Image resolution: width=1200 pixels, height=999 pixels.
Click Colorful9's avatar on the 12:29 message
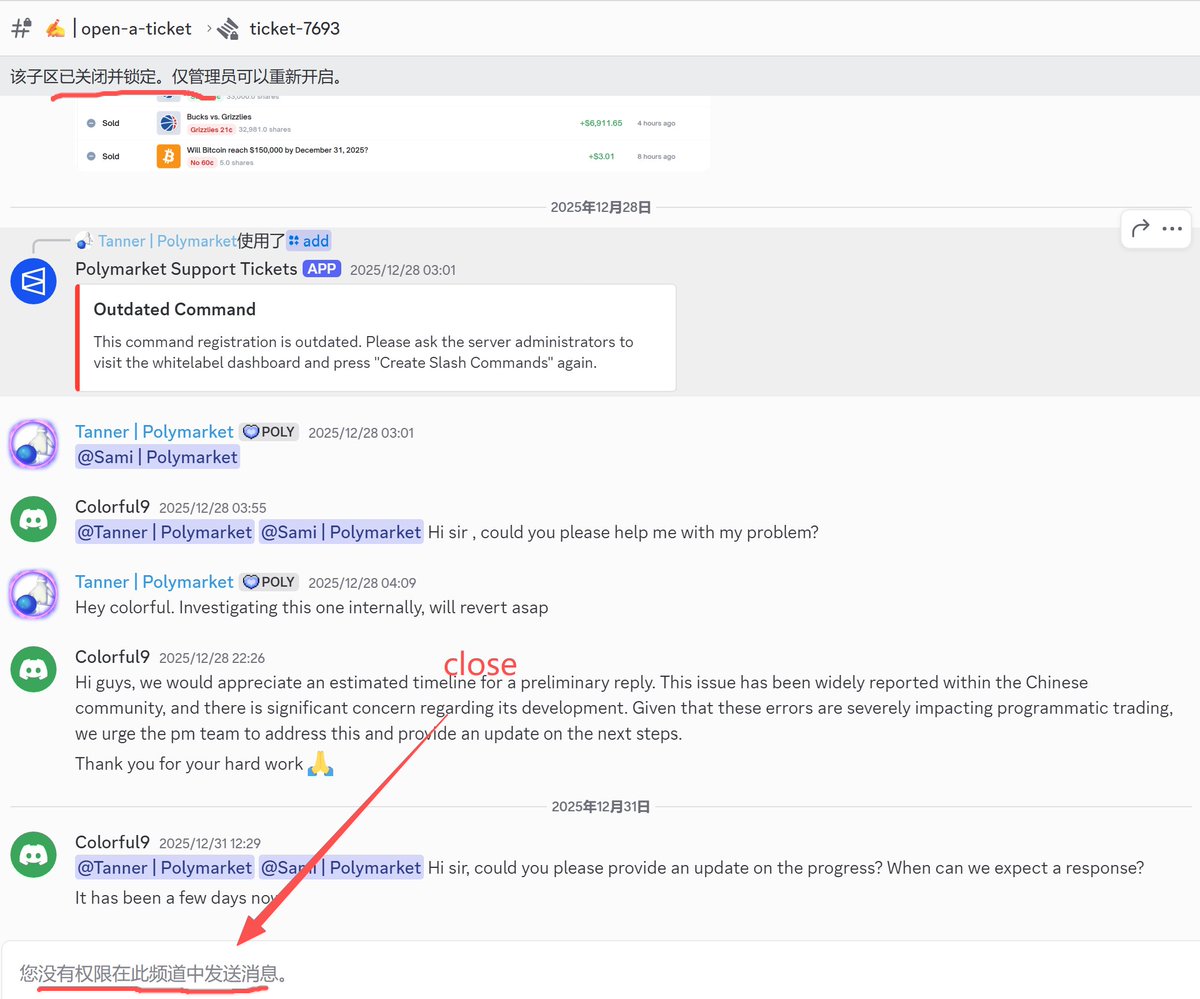pyautogui.click(x=33, y=854)
